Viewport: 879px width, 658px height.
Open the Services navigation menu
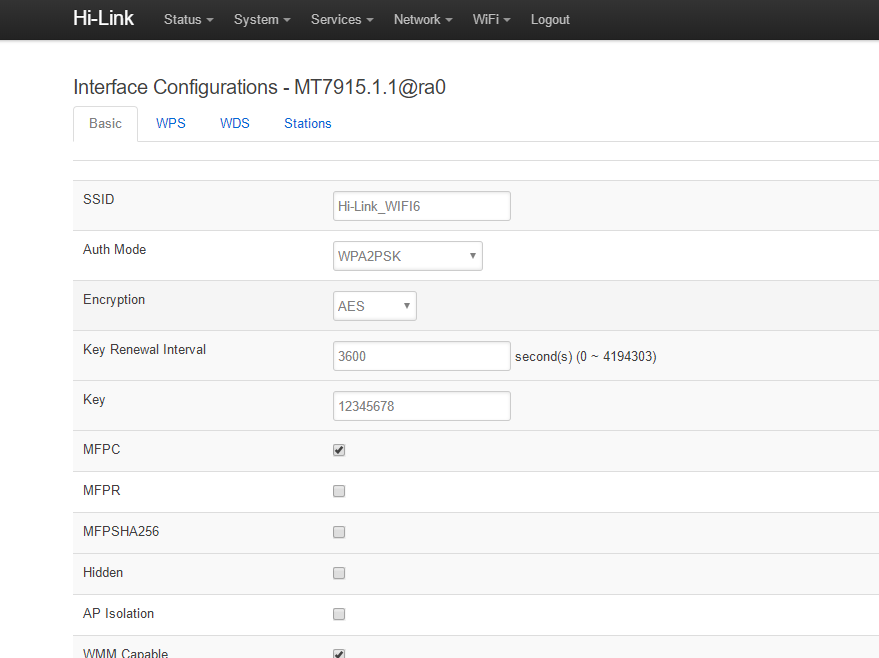pos(342,20)
